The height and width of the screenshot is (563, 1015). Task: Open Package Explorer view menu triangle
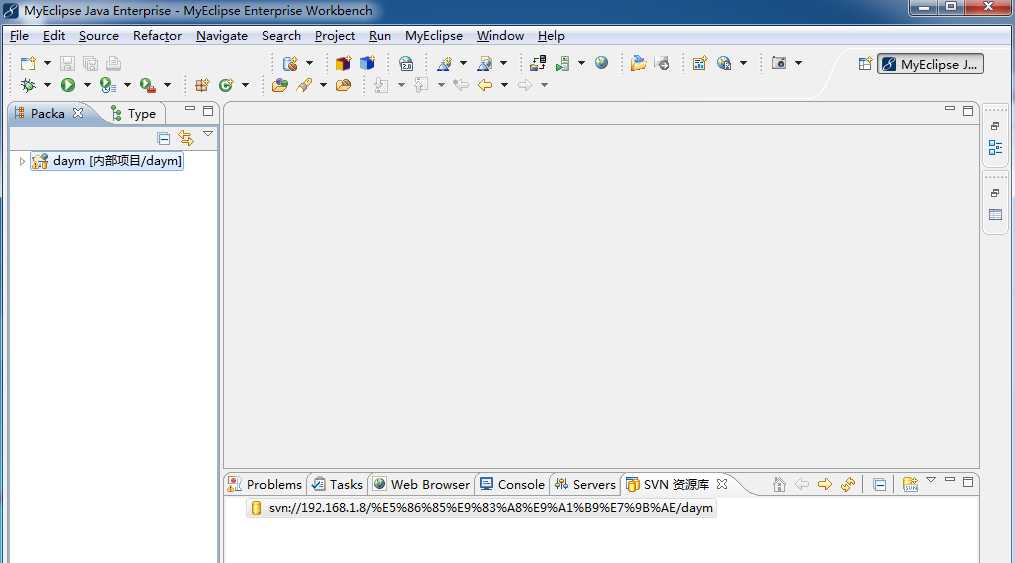[208, 134]
